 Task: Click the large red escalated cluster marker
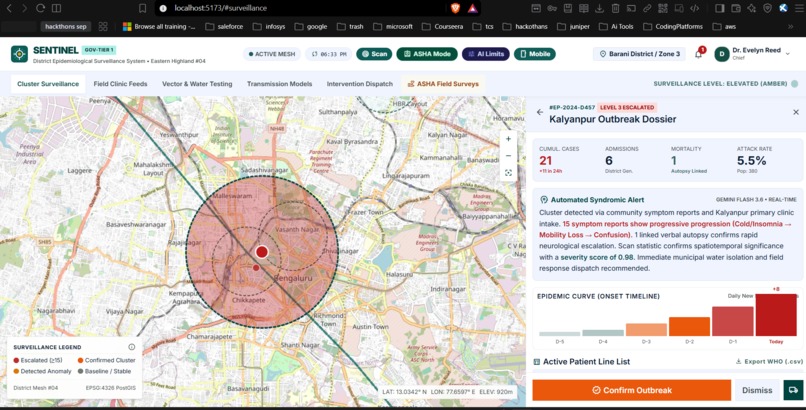click(x=262, y=252)
